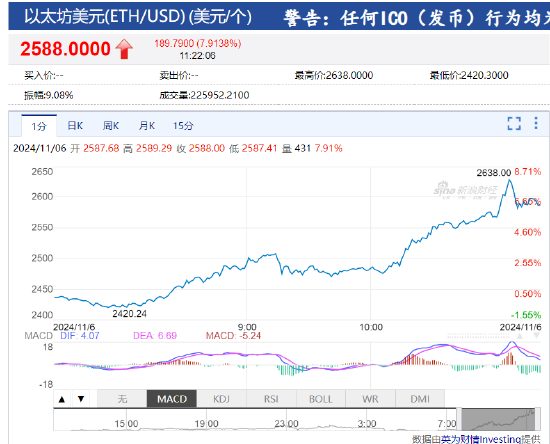Click the red up-arrow price icon
This screenshot has width=550, height=444.
(x=124, y=49)
